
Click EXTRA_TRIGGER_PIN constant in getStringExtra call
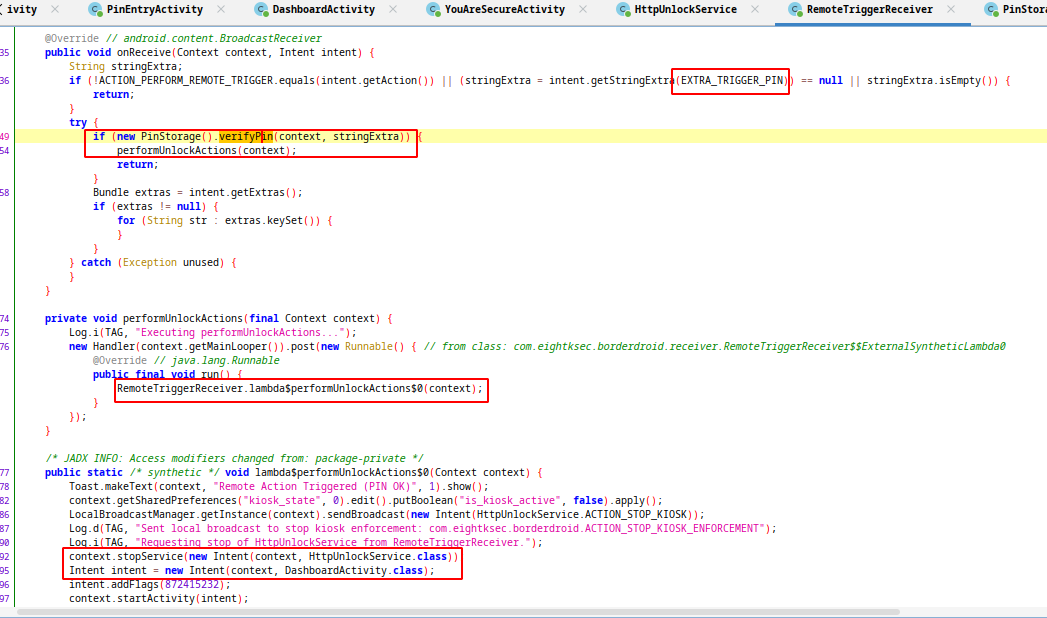[731, 80]
